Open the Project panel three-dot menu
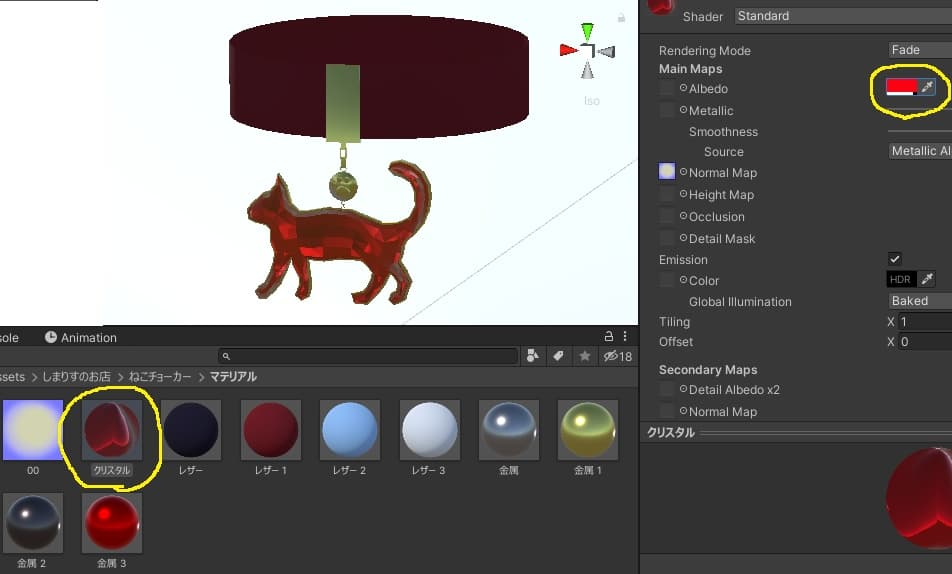Image resolution: width=952 pixels, height=574 pixels. 625,337
